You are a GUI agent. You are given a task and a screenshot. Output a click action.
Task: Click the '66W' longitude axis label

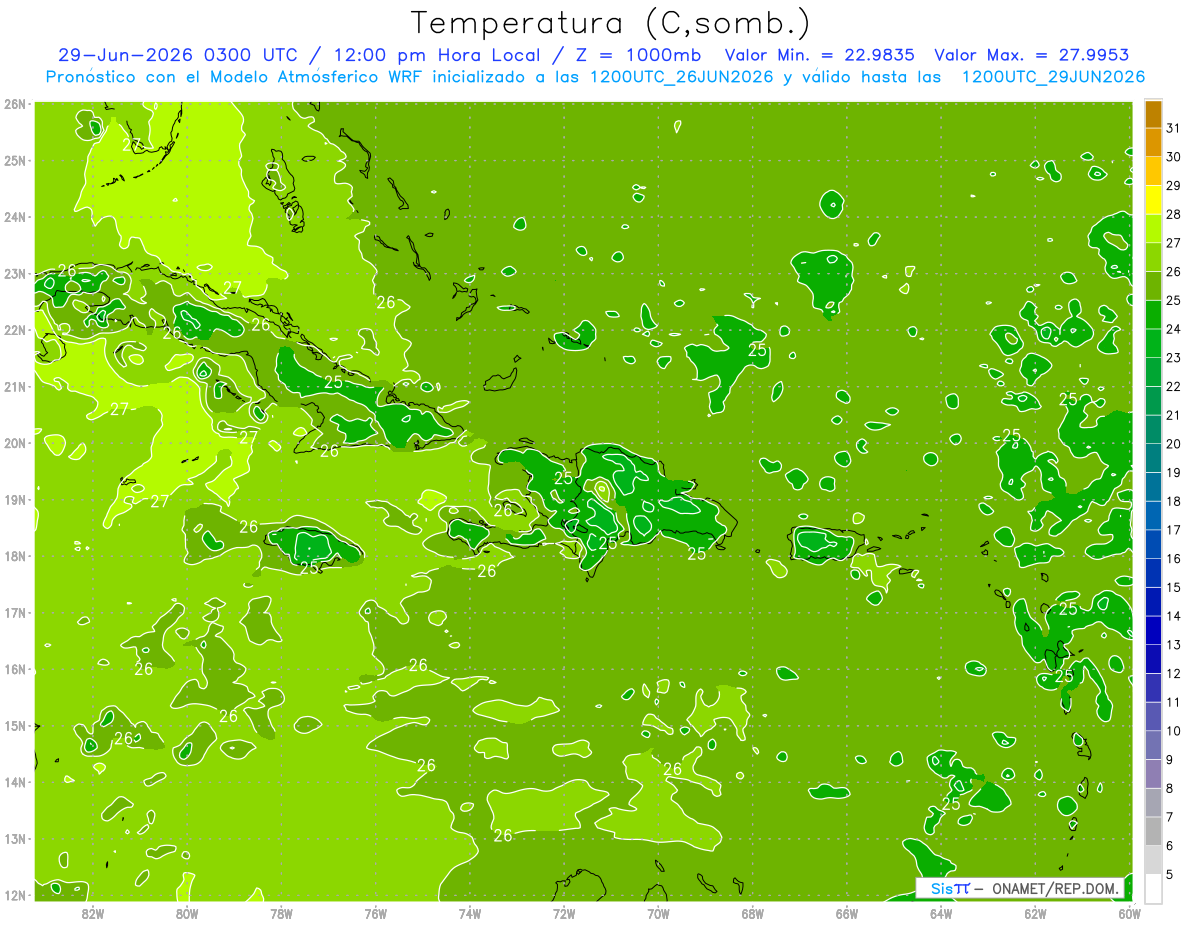(846, 913)
